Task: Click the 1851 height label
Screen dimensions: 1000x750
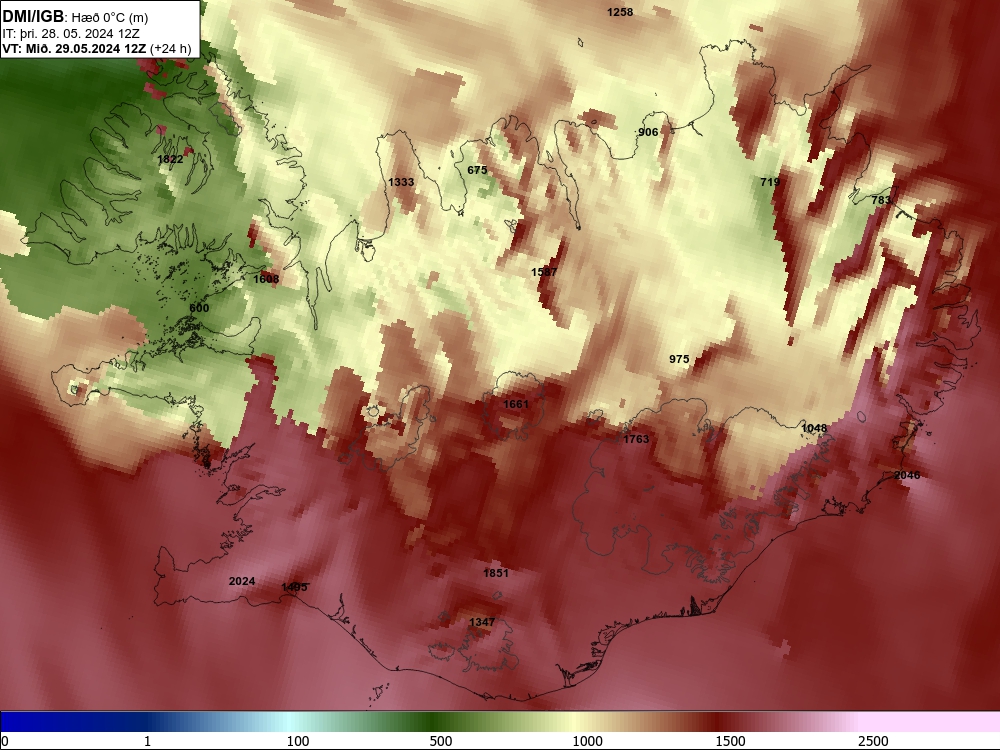Action: coord(496,573)
